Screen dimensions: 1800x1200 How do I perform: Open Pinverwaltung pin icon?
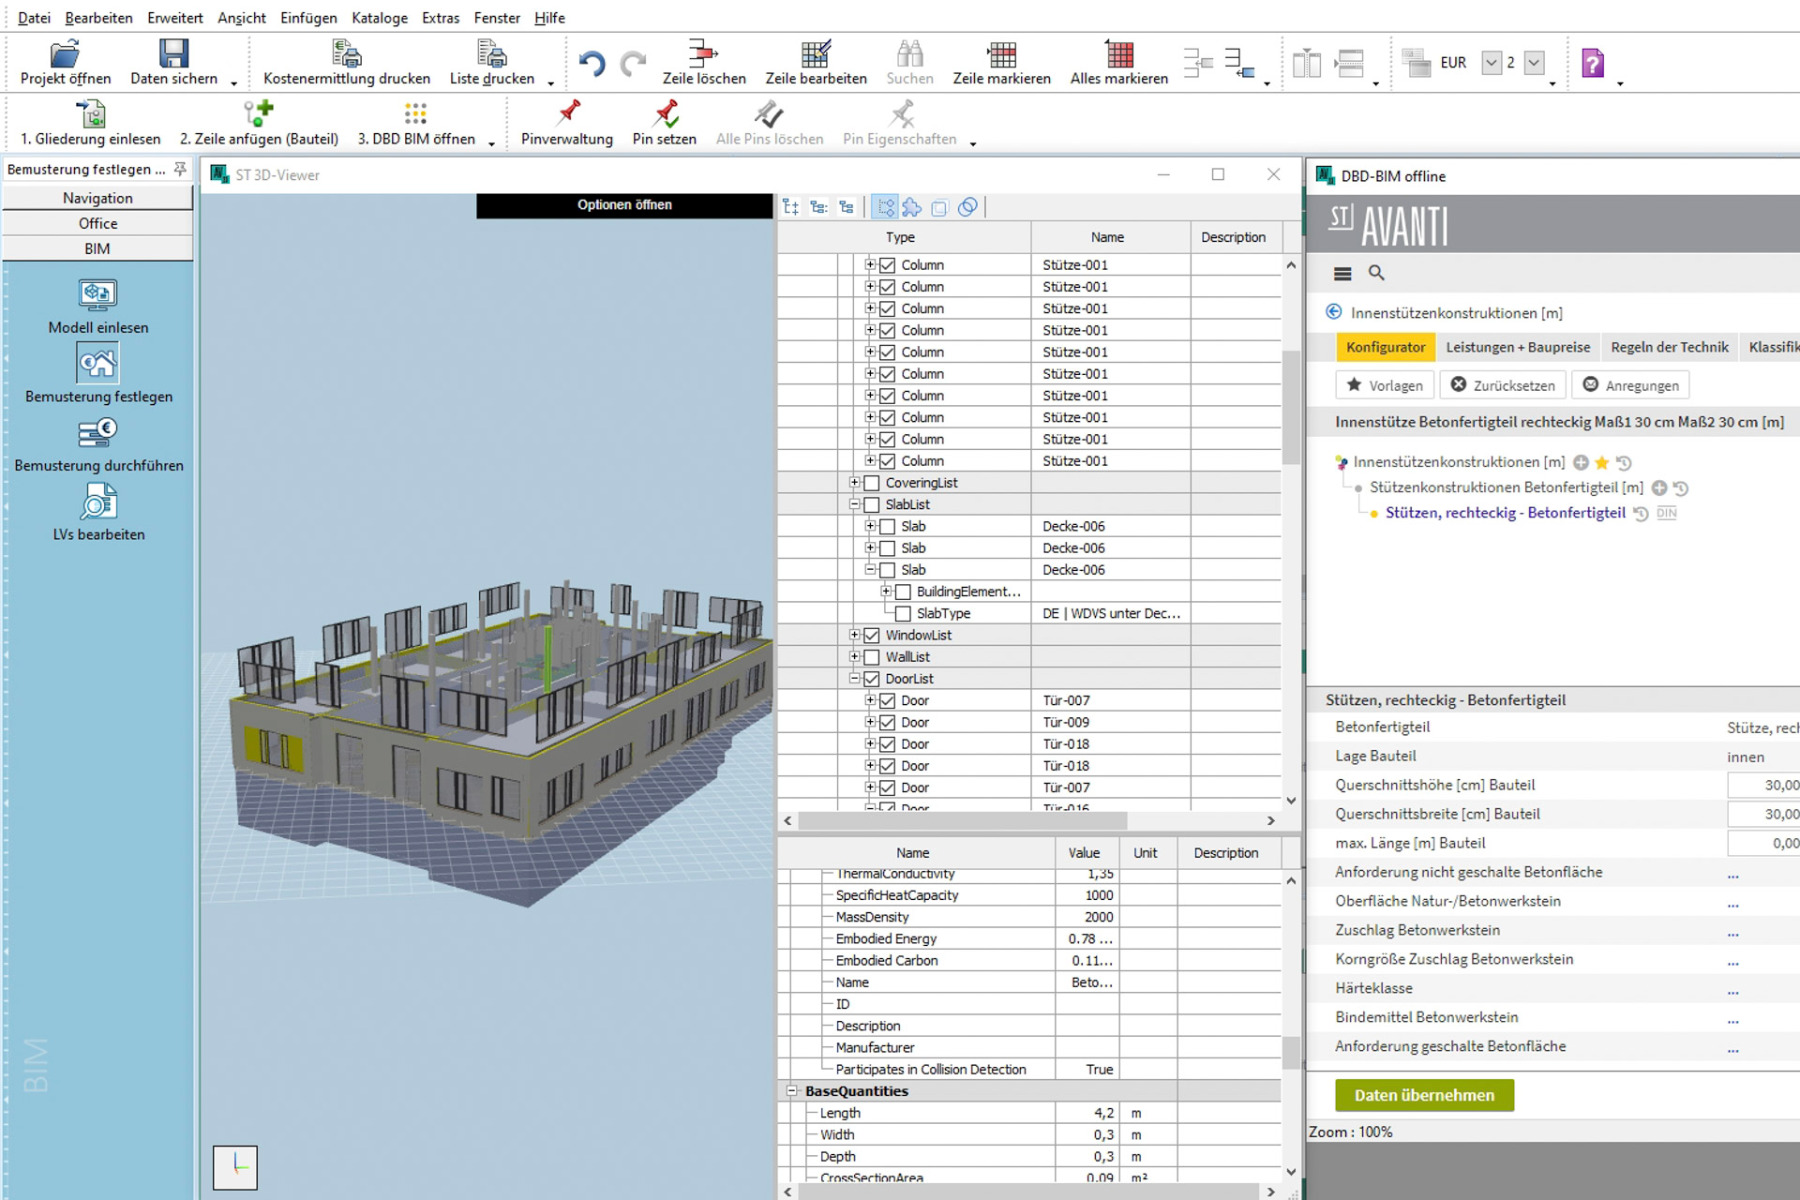pyautogui.click(x=567, y=115)
